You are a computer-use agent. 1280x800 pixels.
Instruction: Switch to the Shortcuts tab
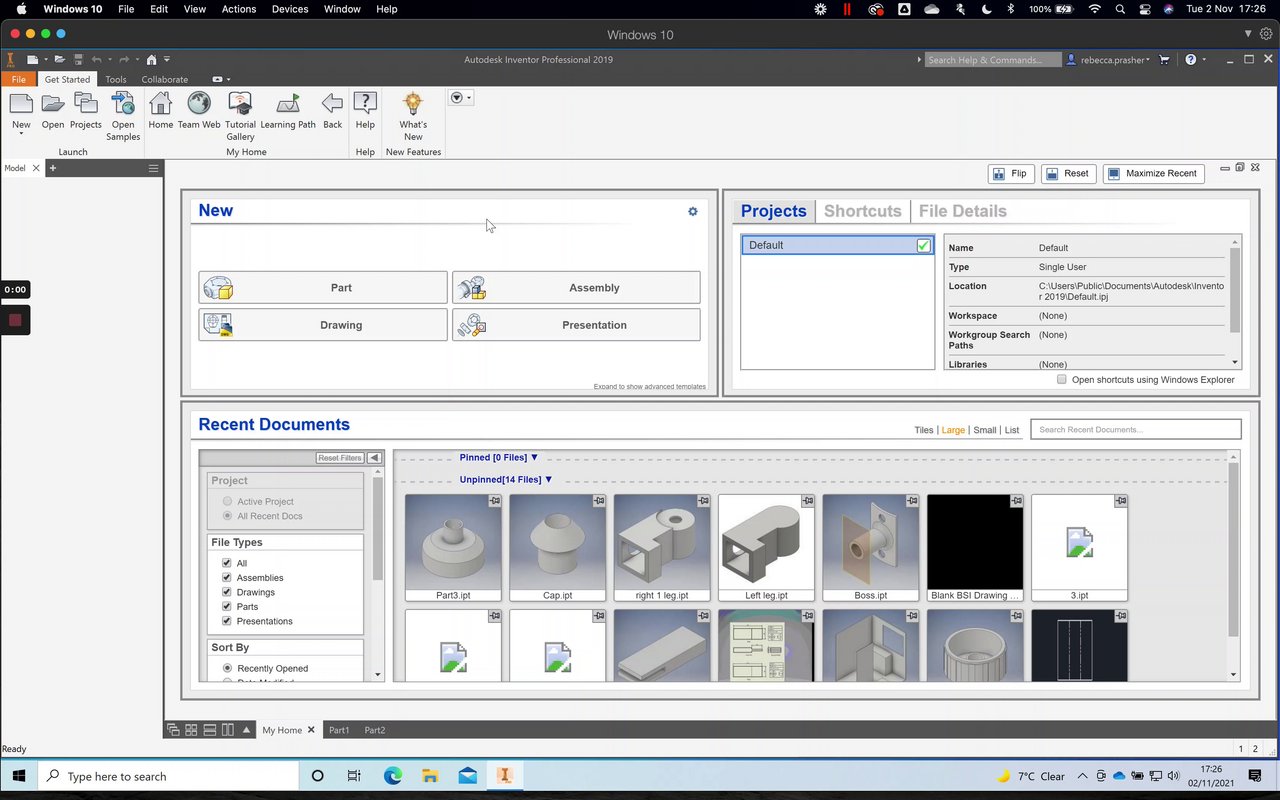(862, 211)
